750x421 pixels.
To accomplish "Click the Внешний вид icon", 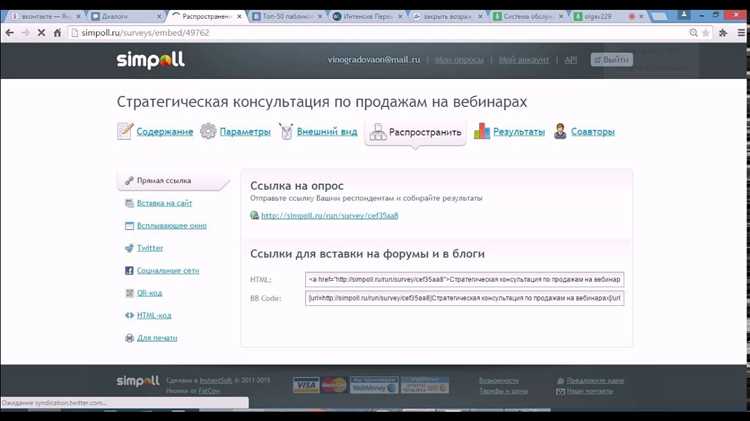I will pyautogui.click(x=286, y=131).
